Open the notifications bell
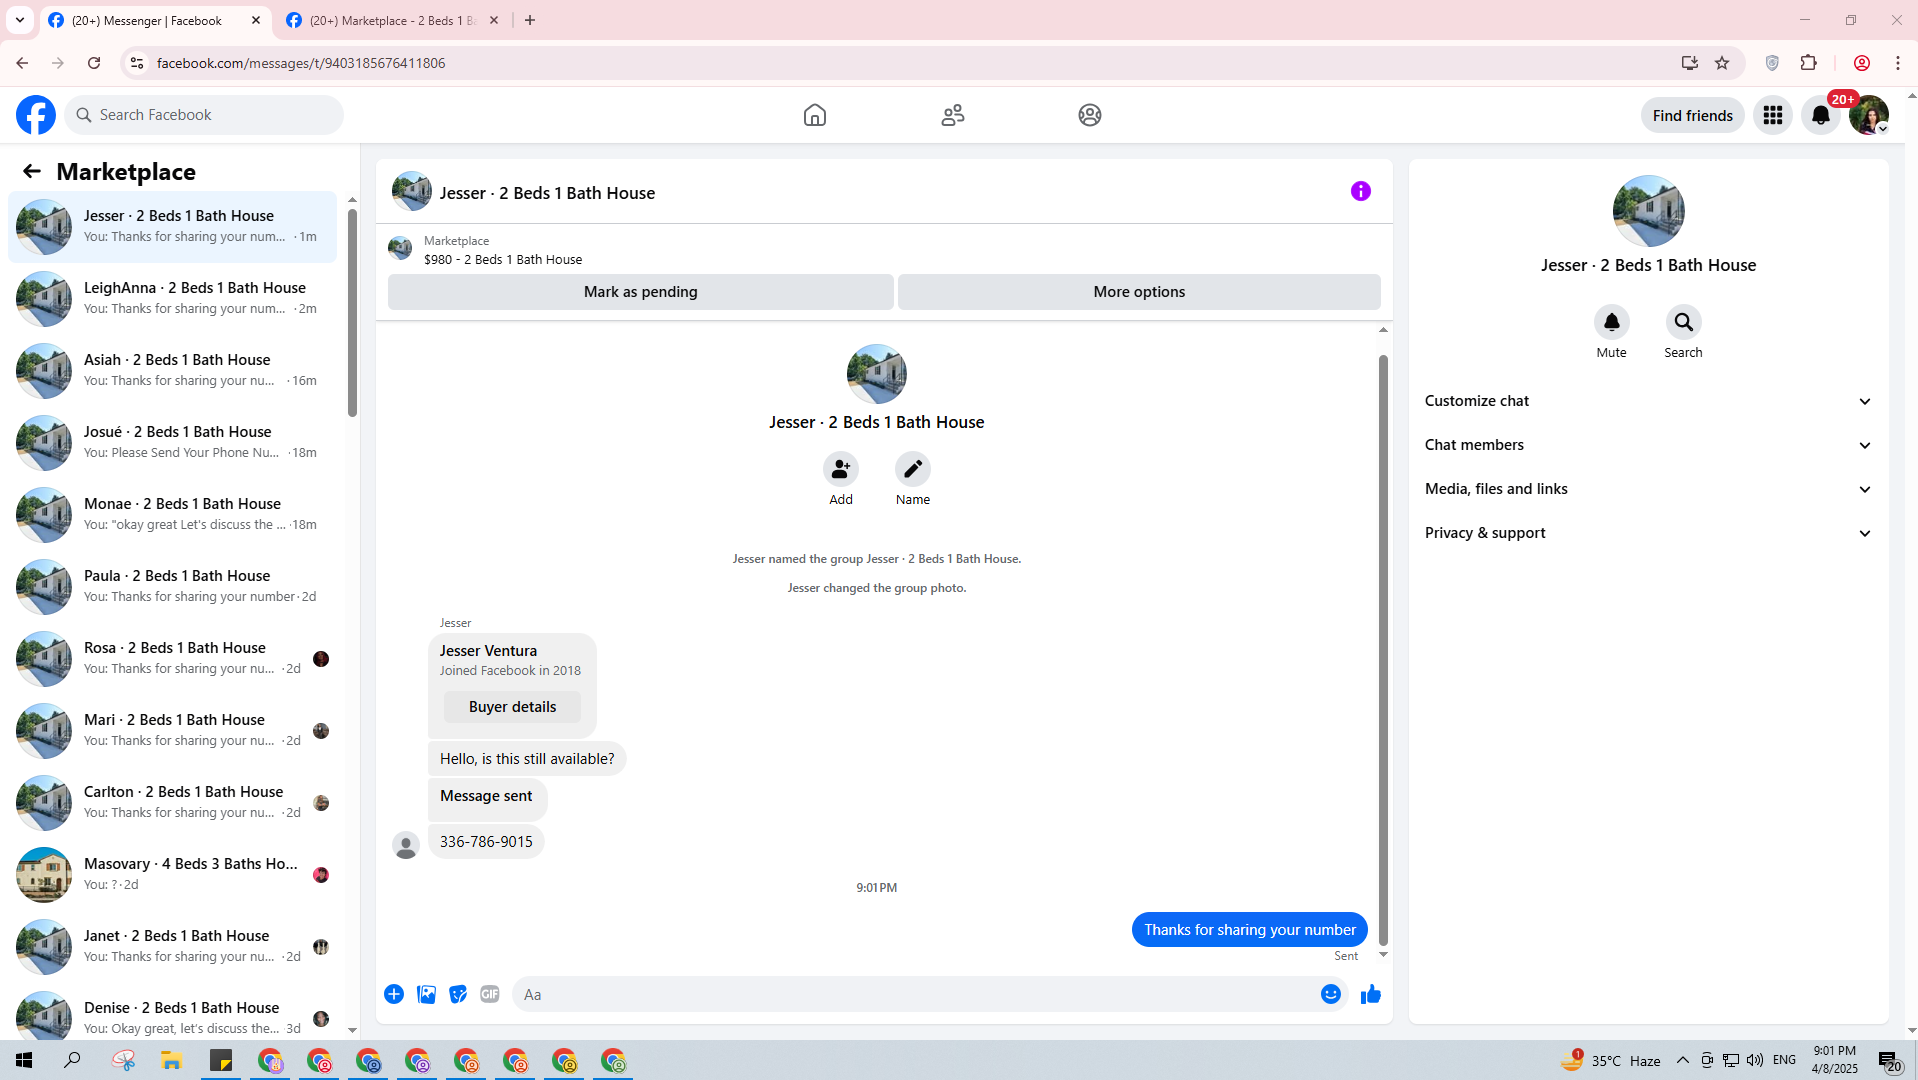1918x1080 pixels. point(1821,115)
